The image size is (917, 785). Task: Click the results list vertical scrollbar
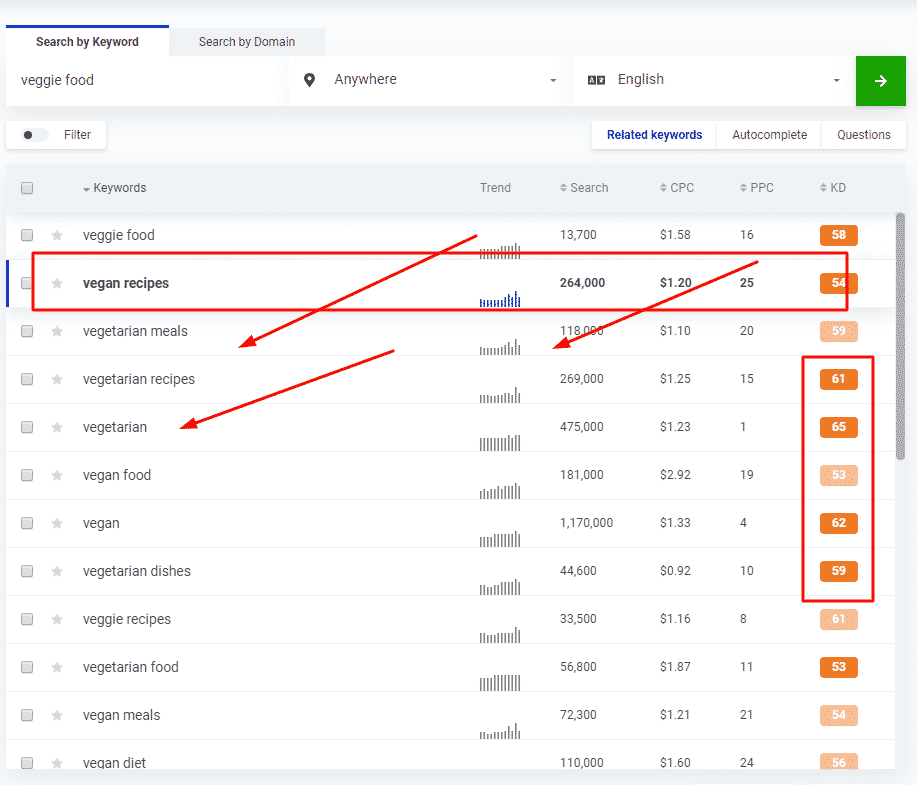pyautogui.click(x=900, y=336)
